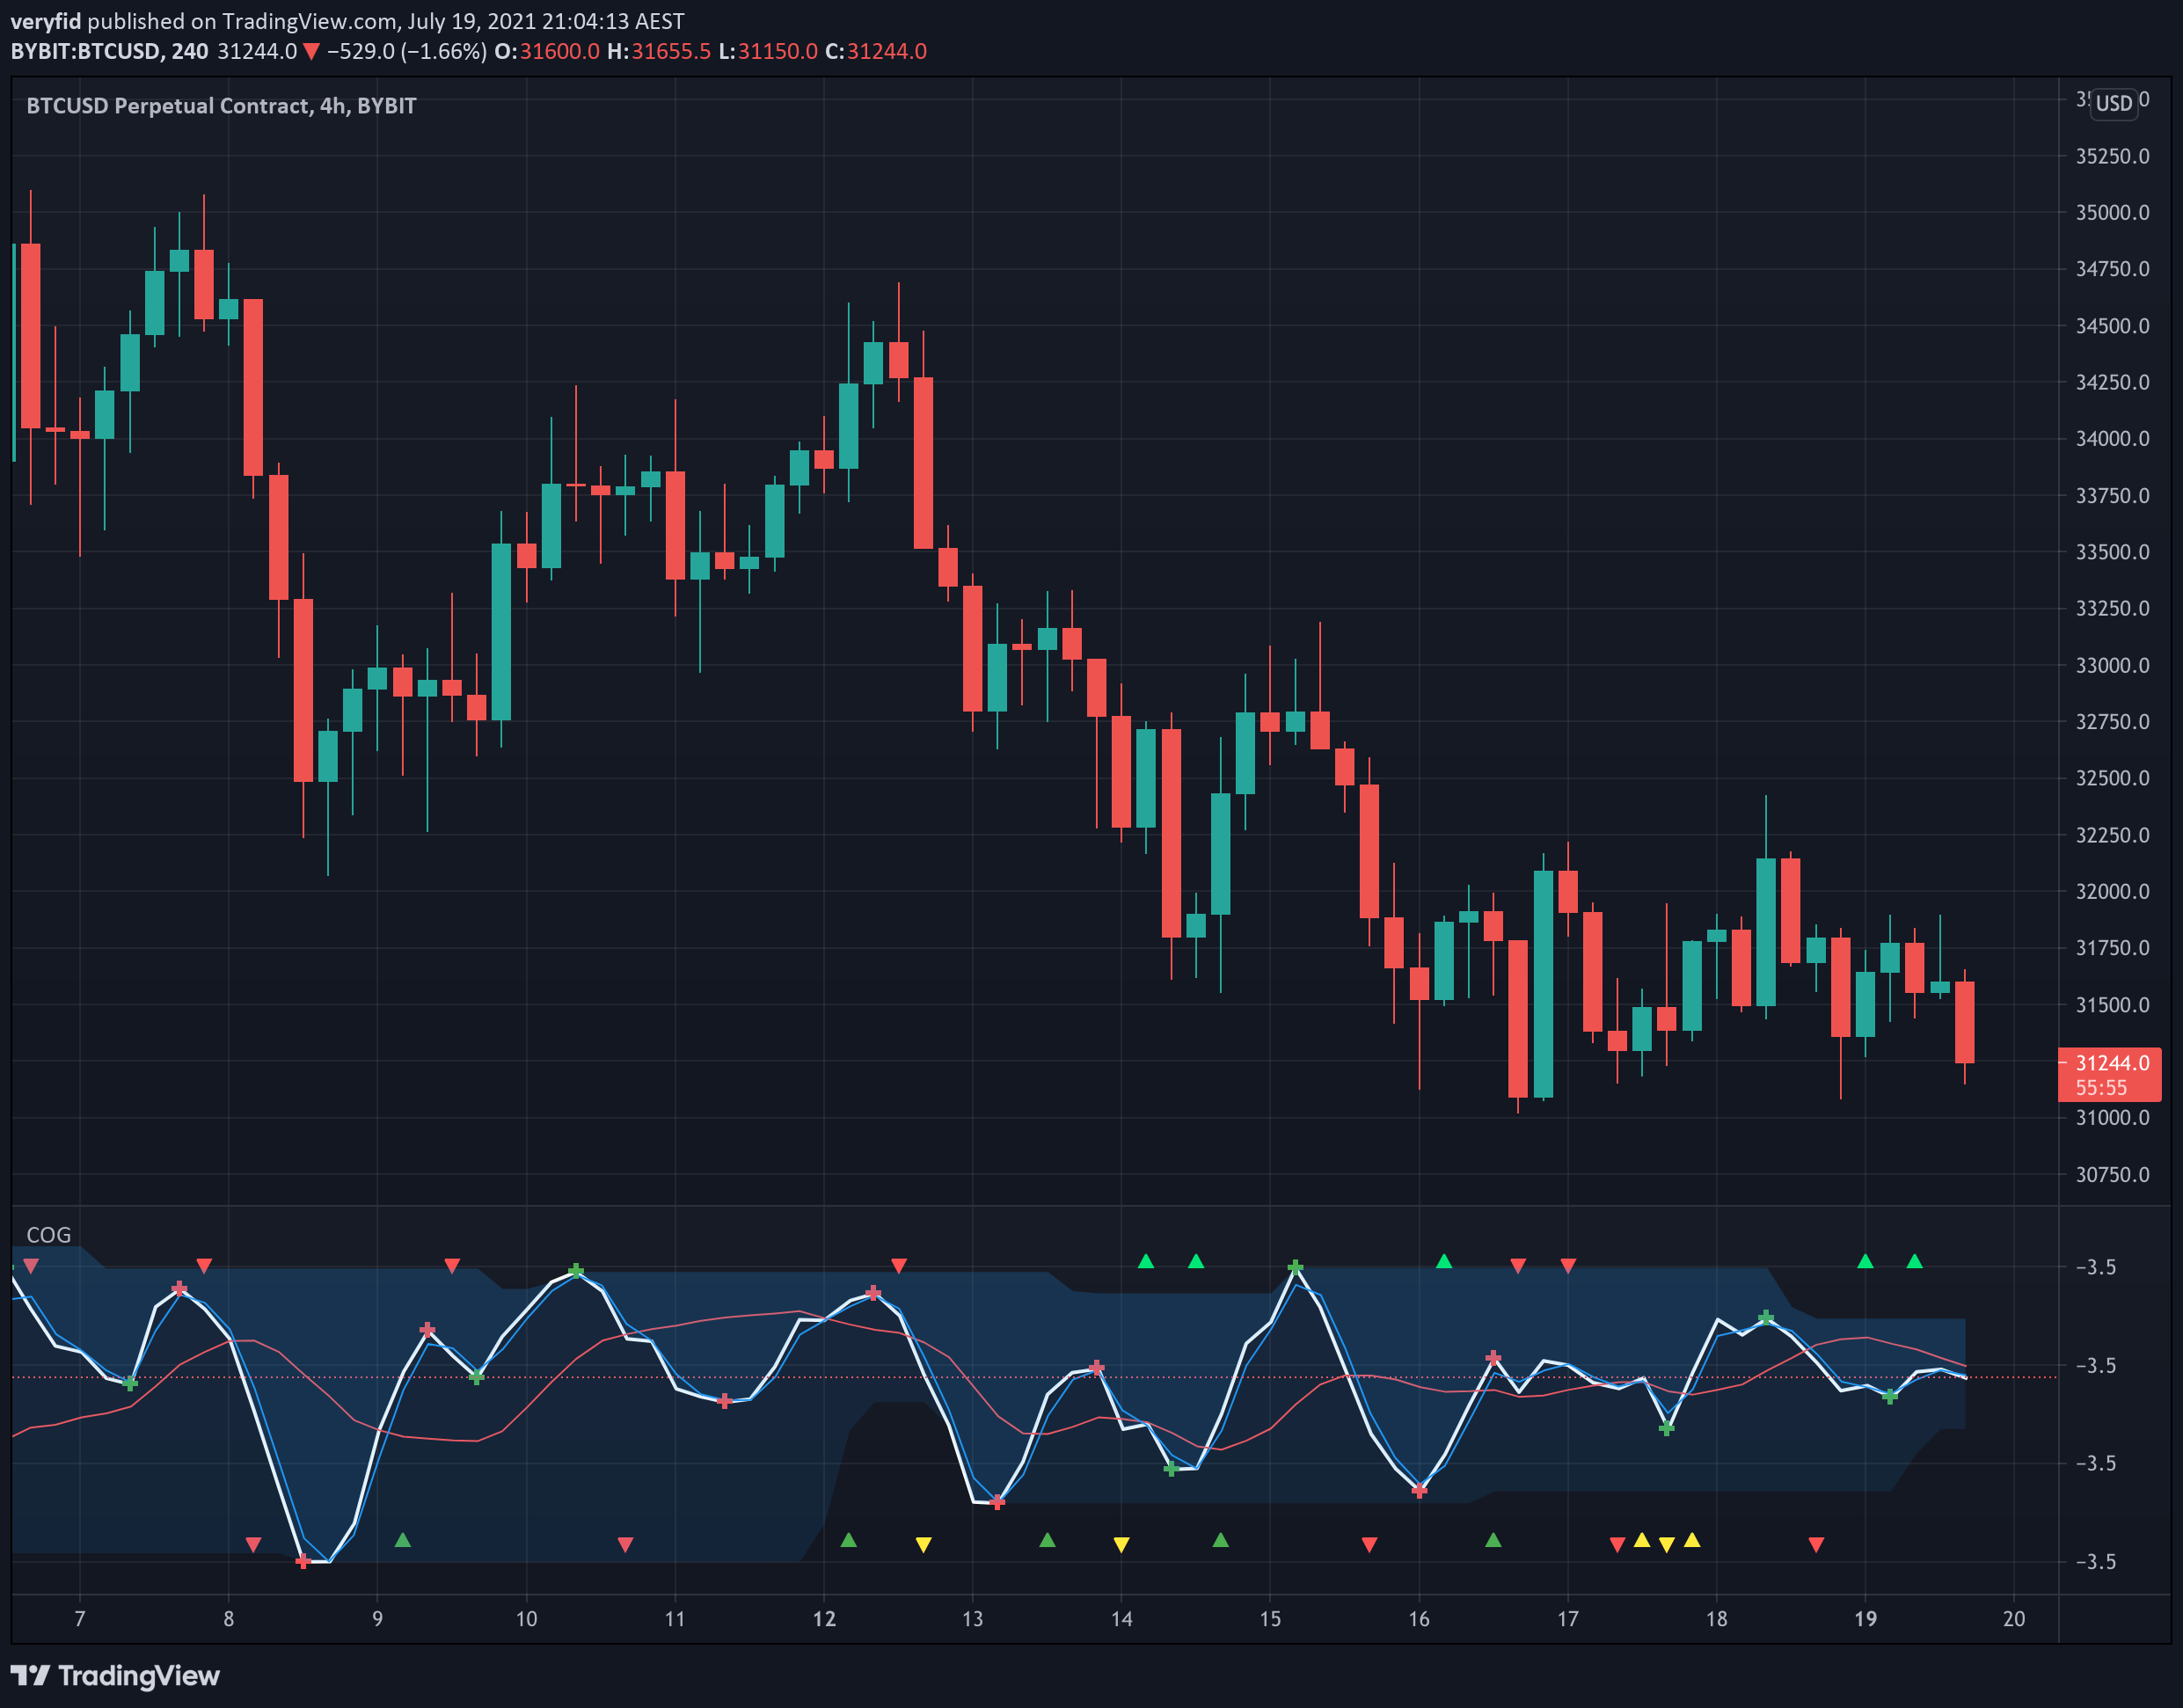
Task: Click the 34750.0 price axis label
Action: click(x=2112, y=269)
